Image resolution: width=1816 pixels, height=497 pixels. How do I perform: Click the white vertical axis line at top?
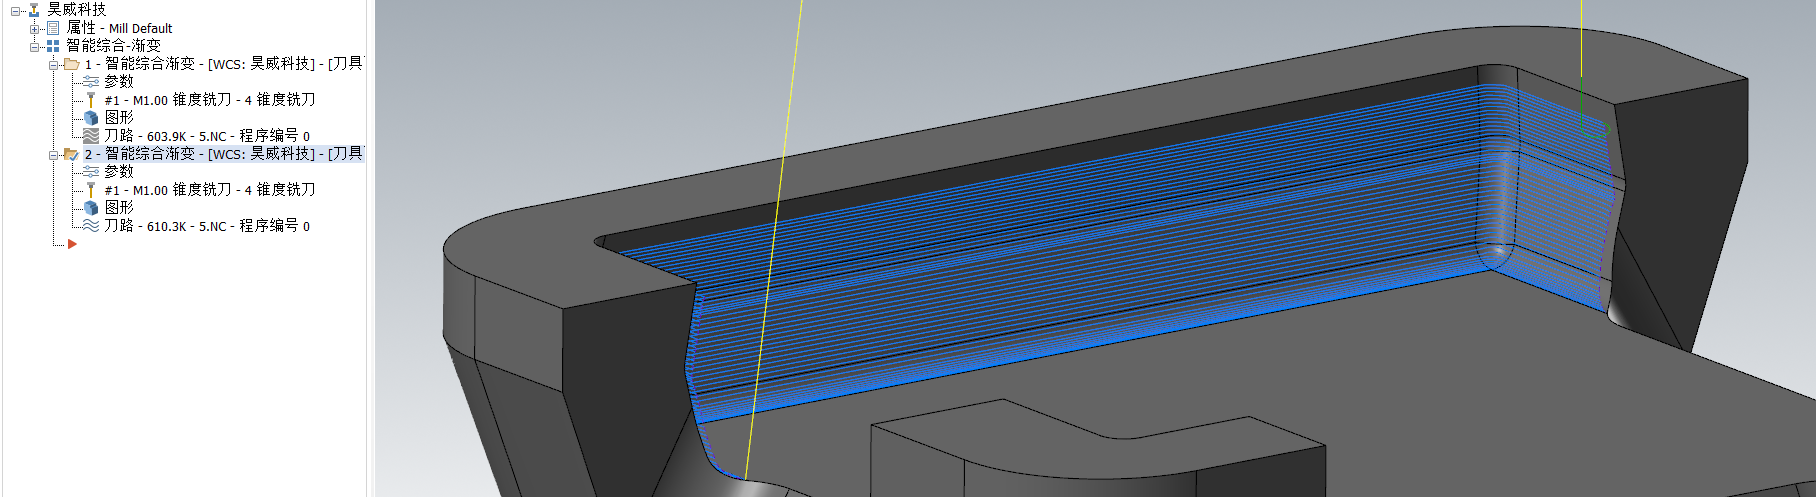(x=1581, y=38)
